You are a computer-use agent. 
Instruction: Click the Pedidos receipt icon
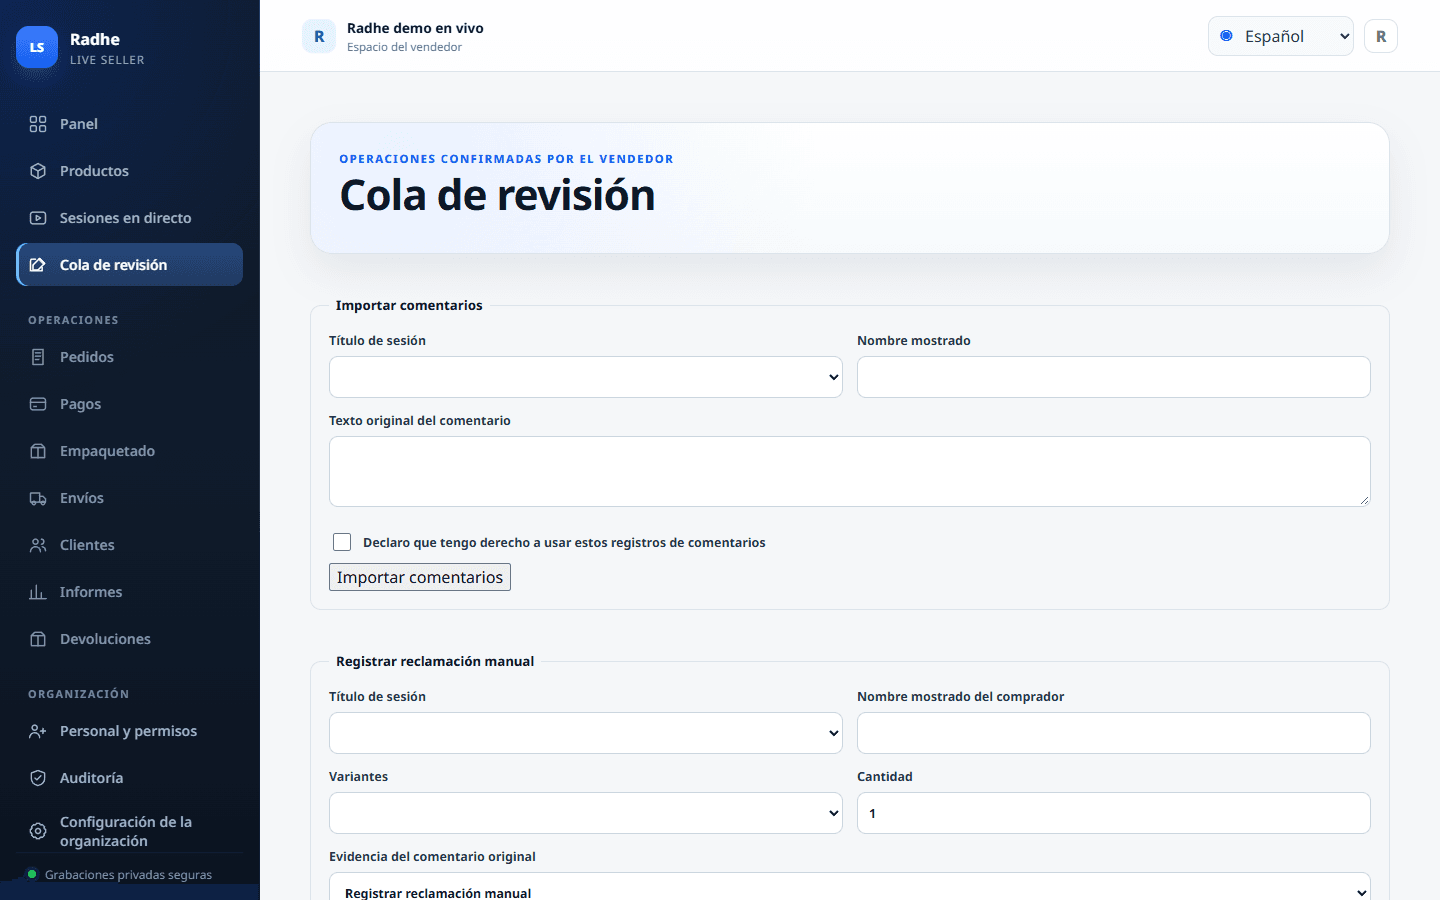click(x=38, y=357)
